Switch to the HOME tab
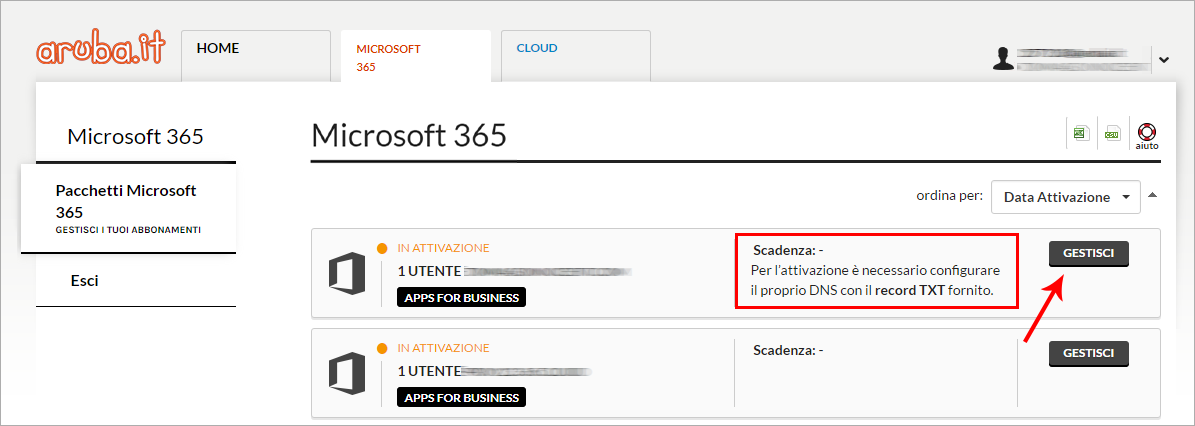 pyautogui.click(x=255, y=55)
